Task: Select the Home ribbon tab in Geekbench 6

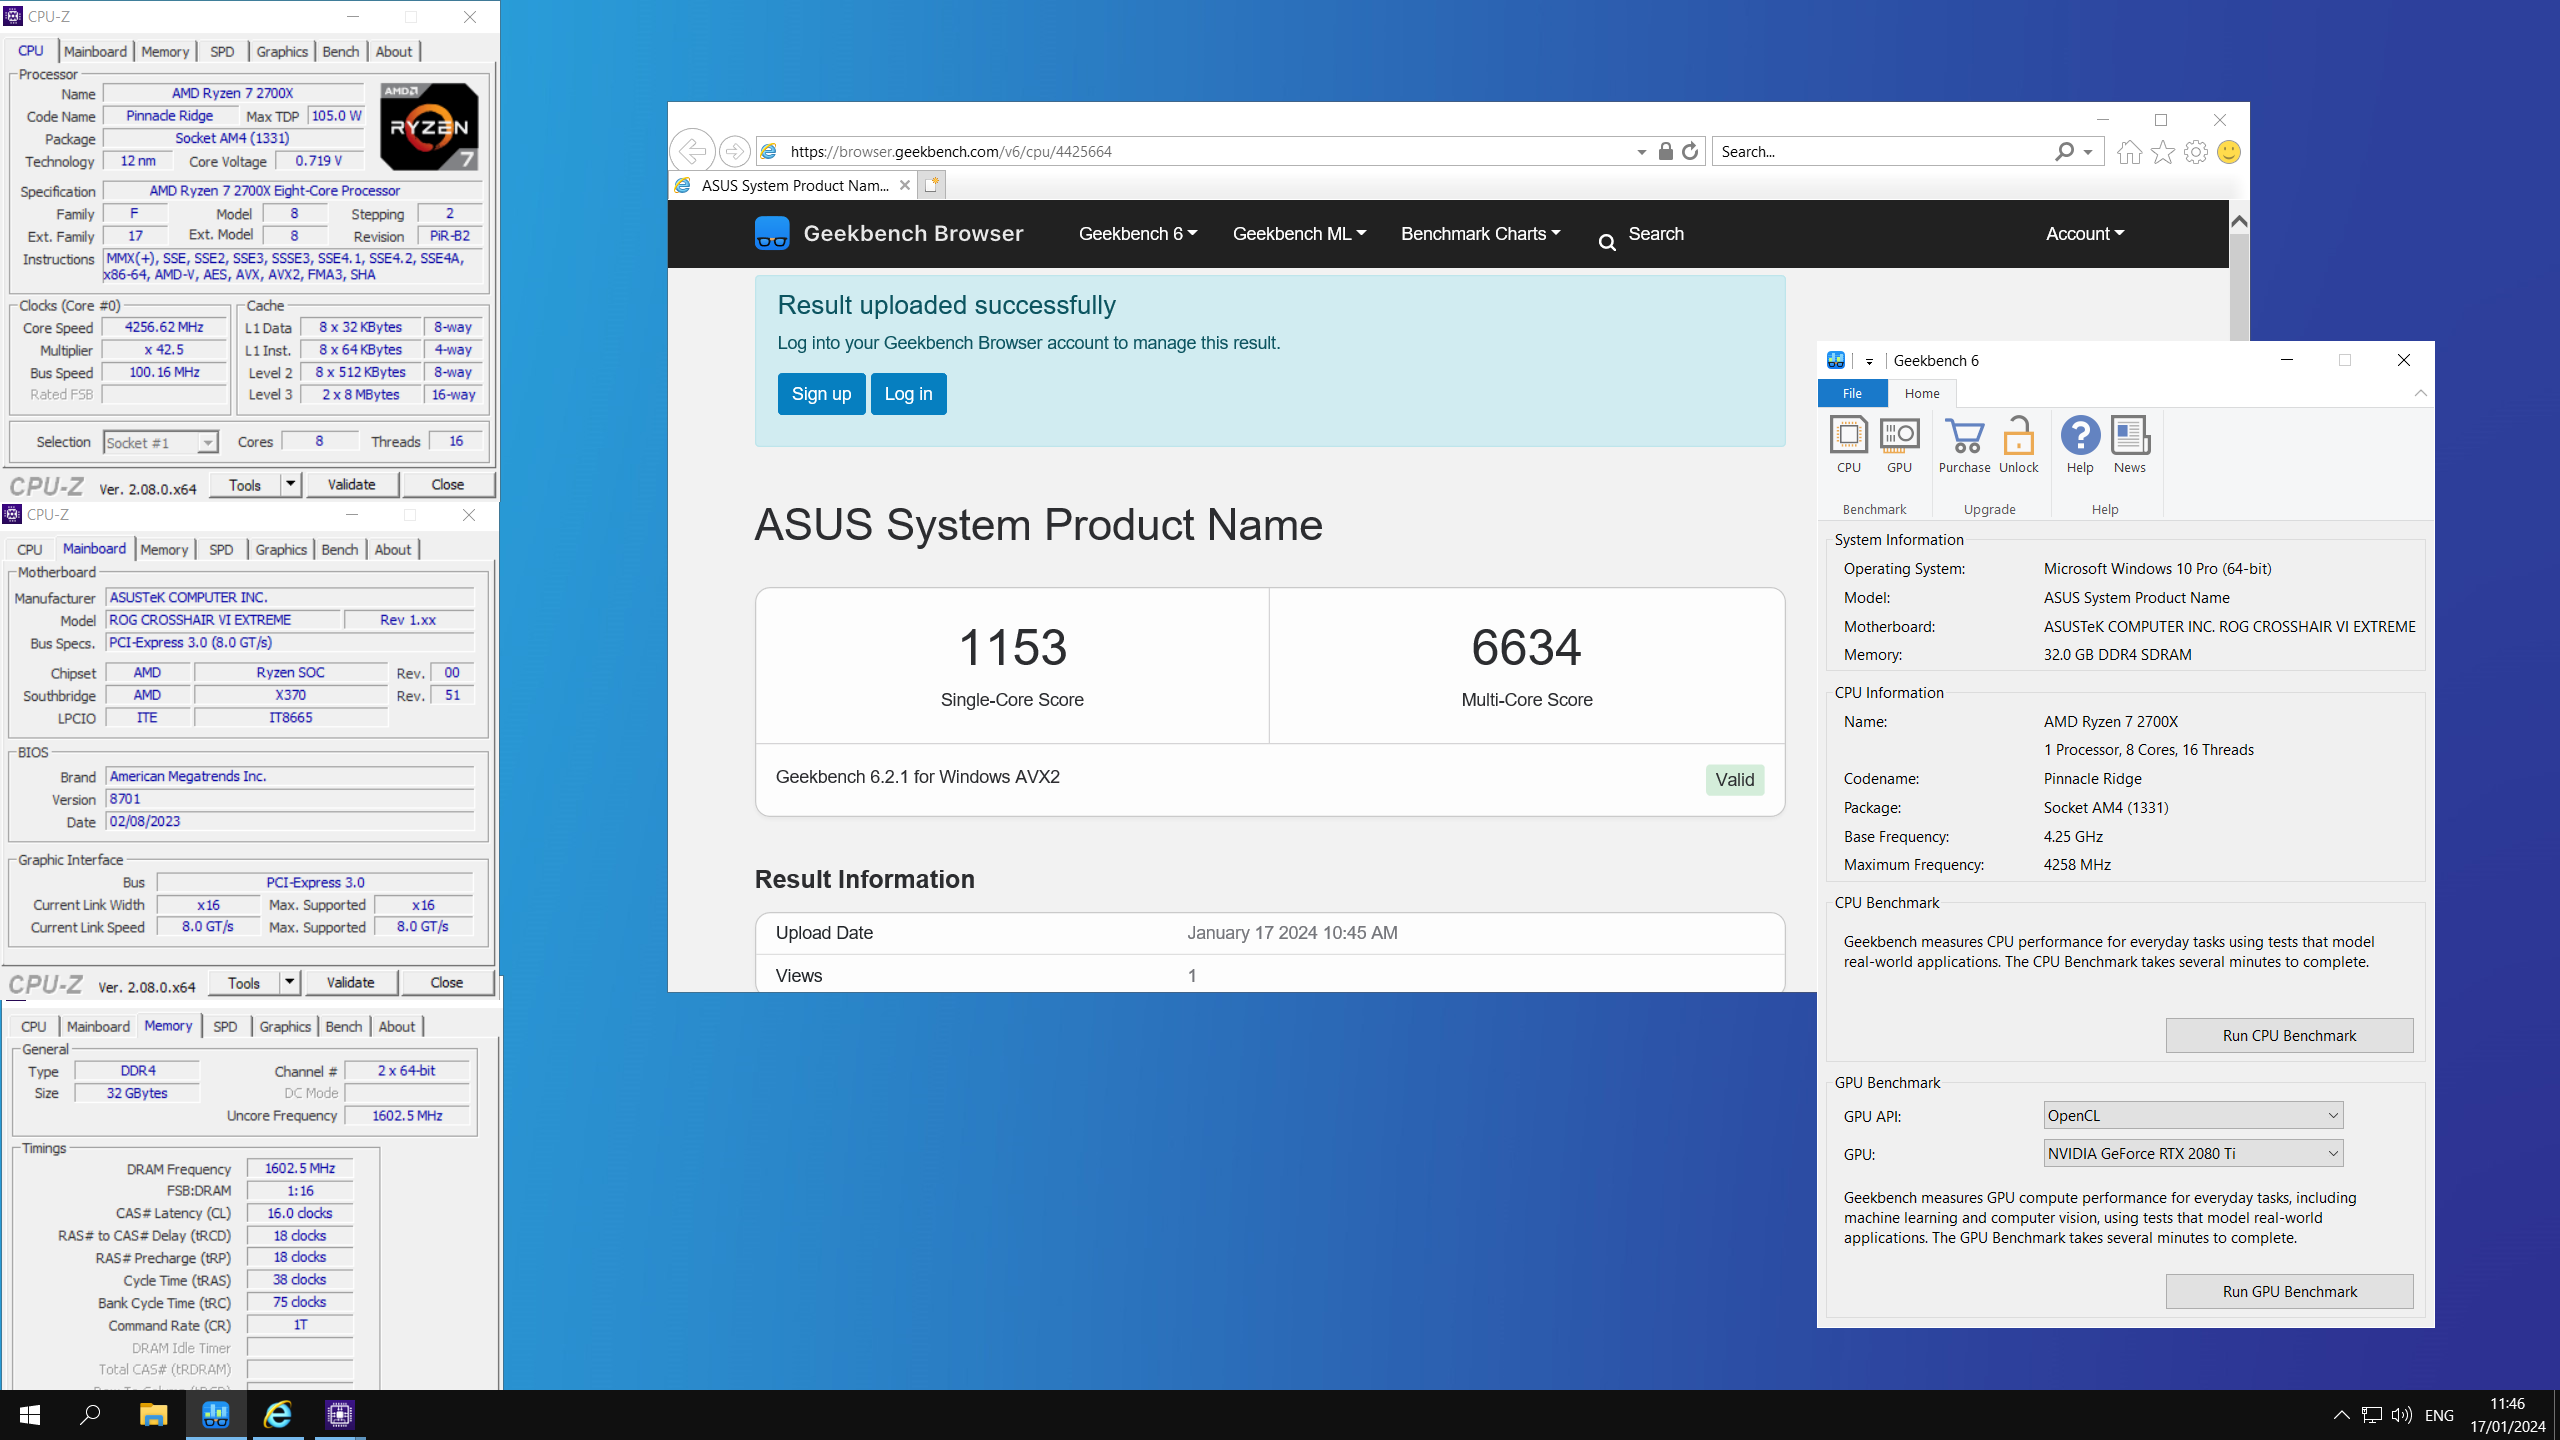Action: coord(1921,393)
